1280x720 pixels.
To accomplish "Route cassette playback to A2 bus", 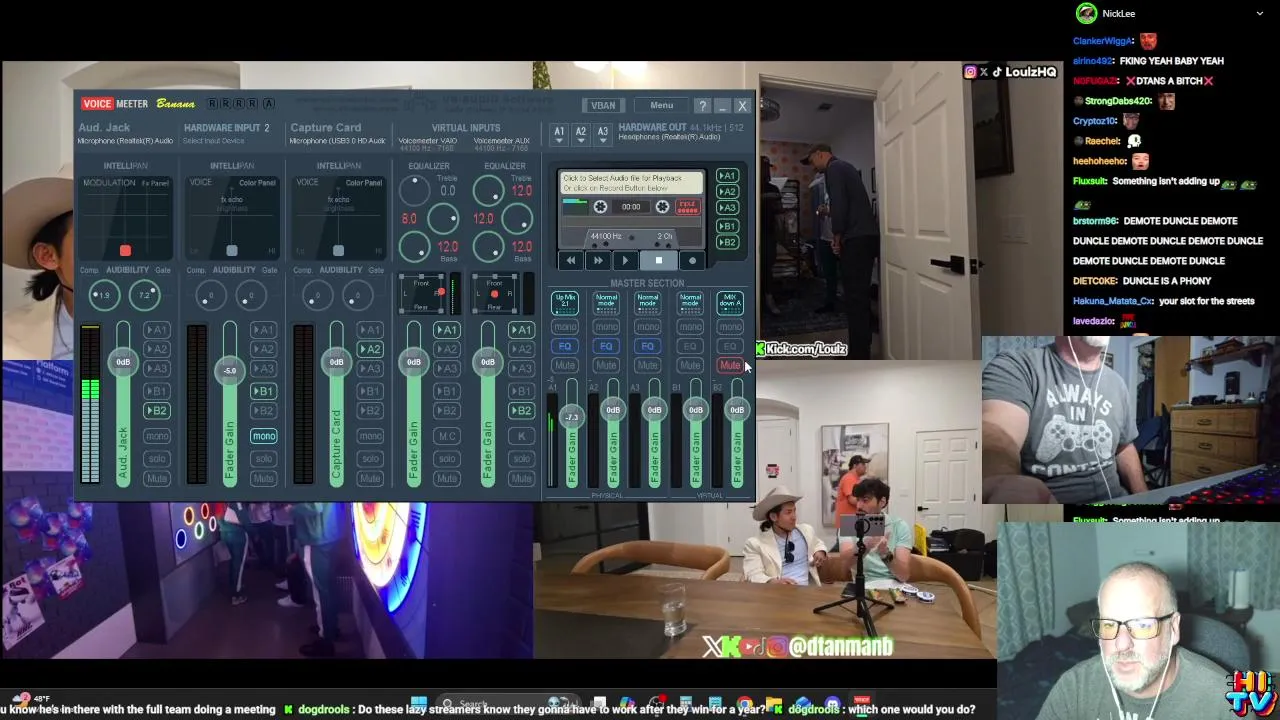I will tap(727, 192).
